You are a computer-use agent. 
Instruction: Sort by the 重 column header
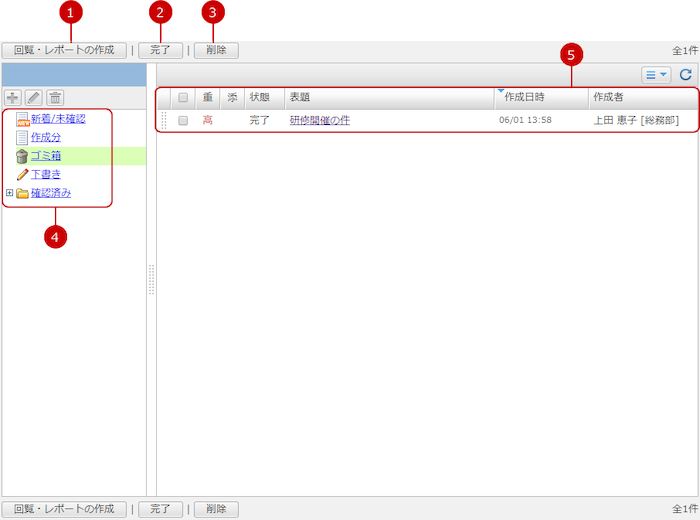208,97
